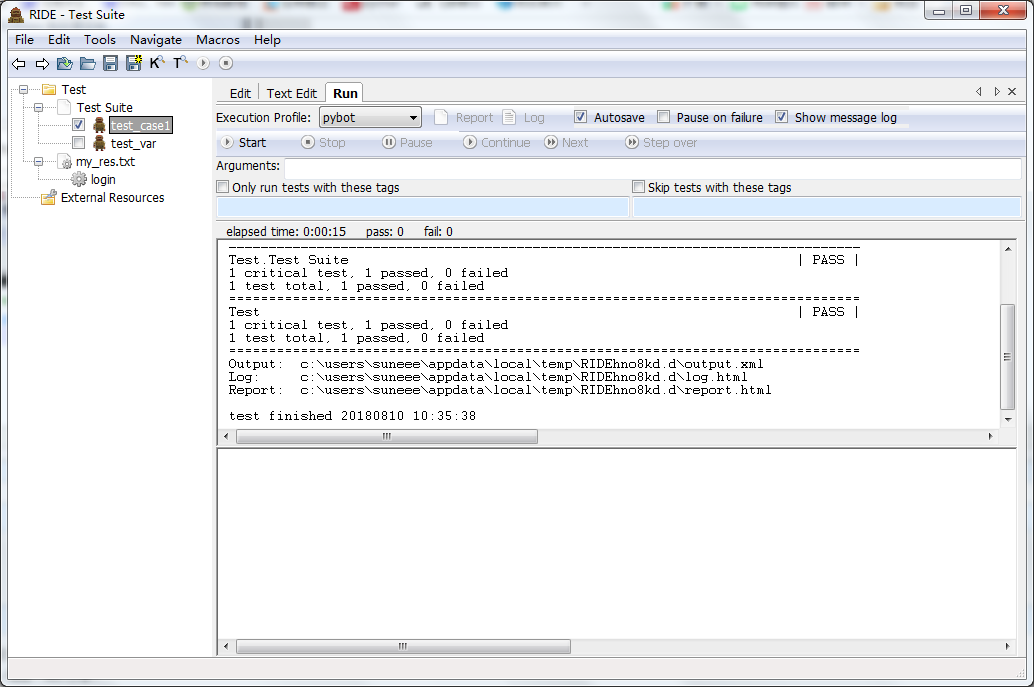The image size is (1034, 687).
Task: Disable the Autosave option
Action: pos(581,117)
